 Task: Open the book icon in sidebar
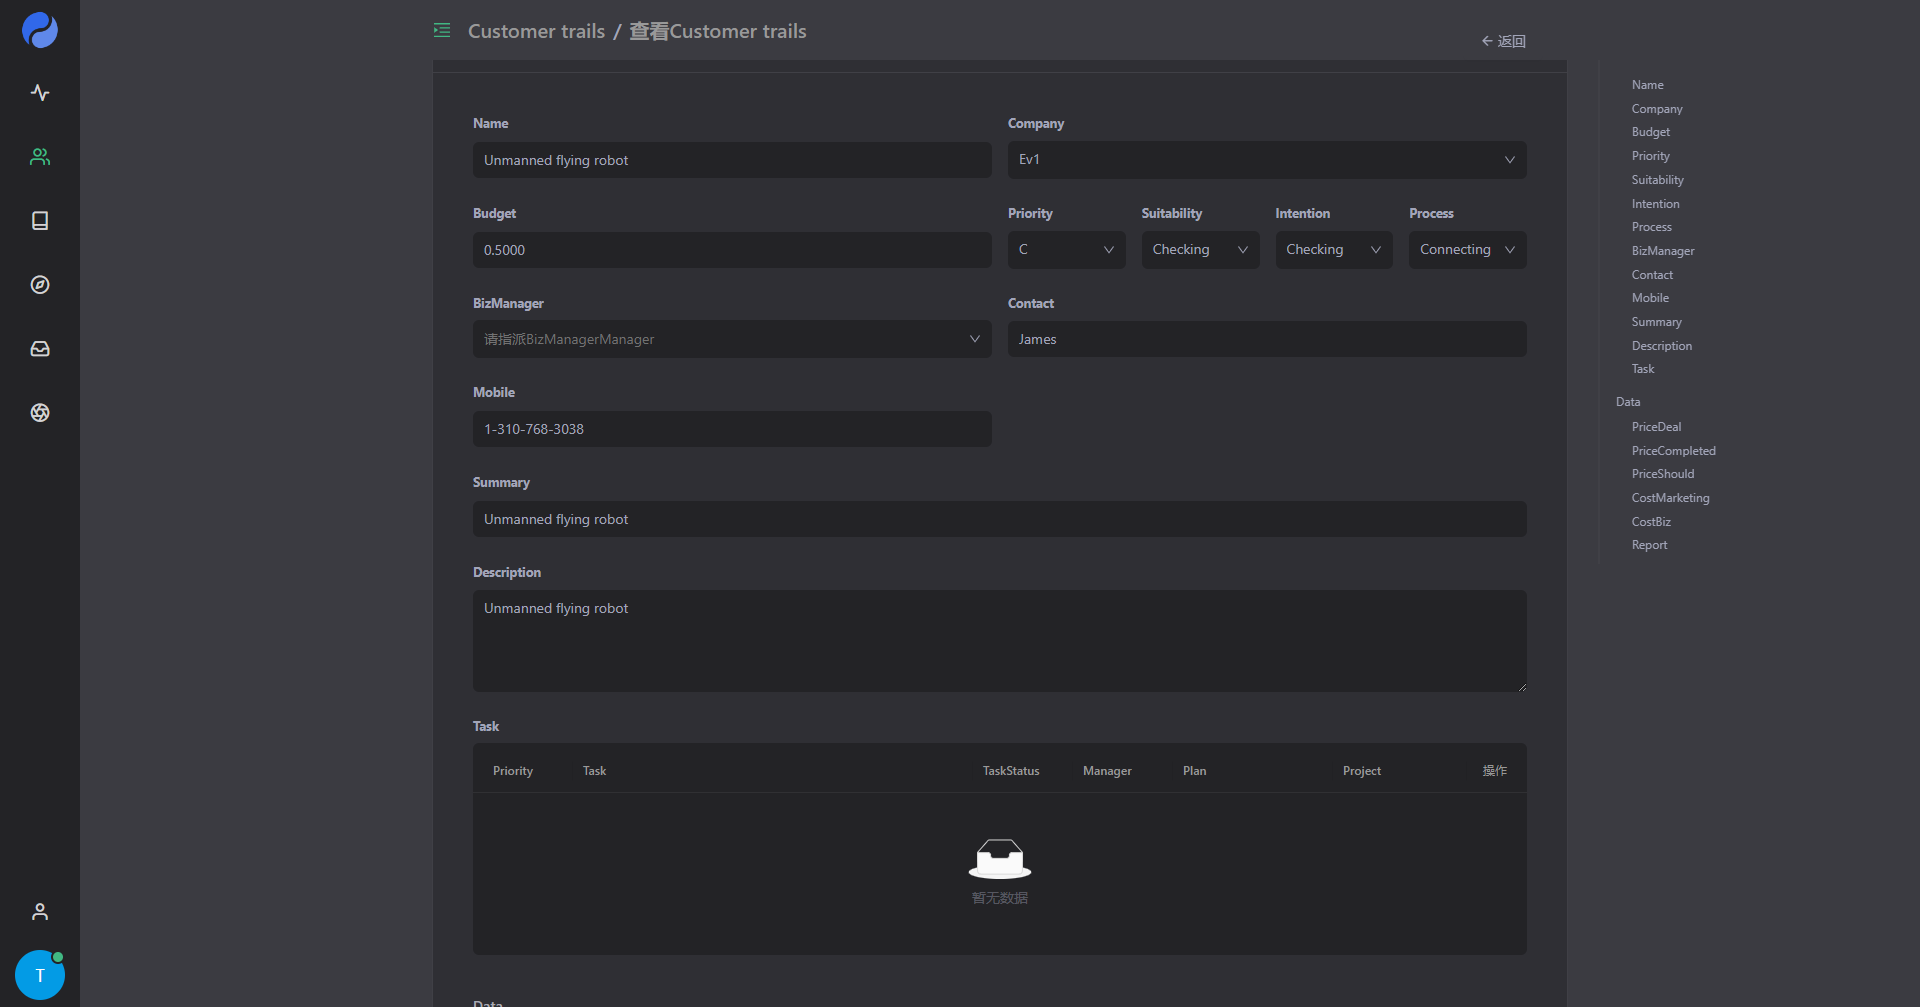point(40,221)
